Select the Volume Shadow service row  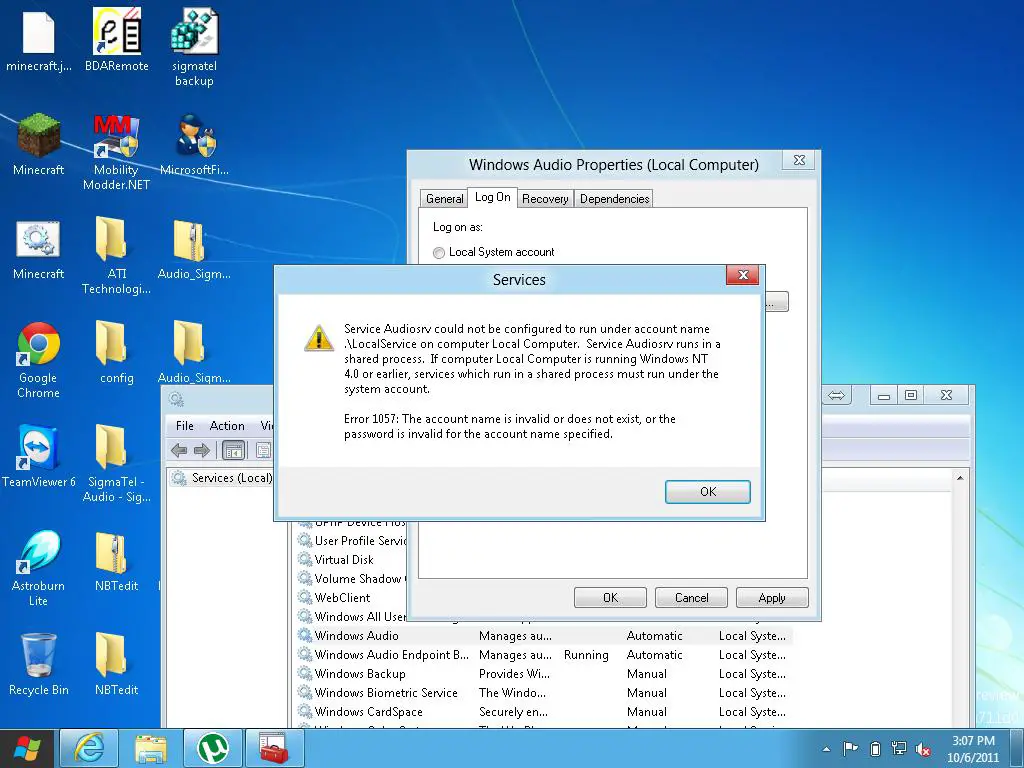[351, 579]
